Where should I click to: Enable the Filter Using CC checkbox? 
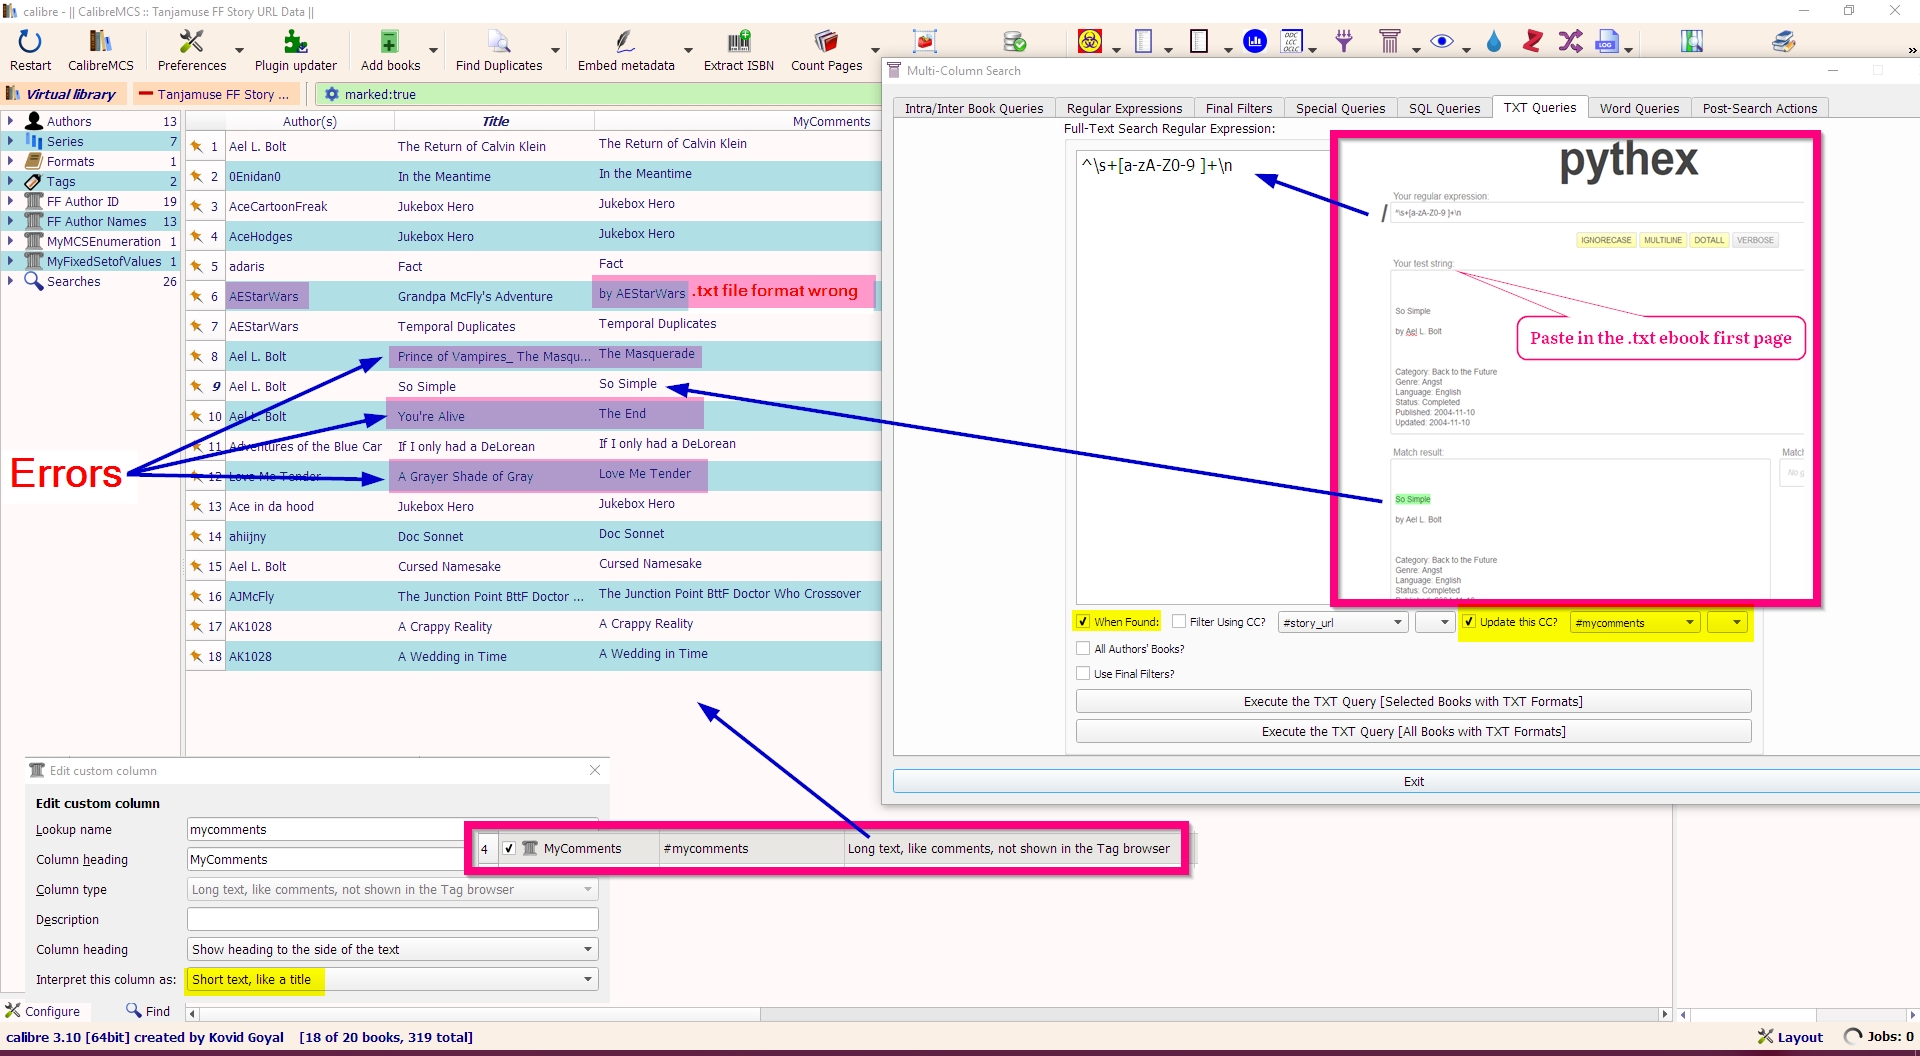coord(1178,622)
